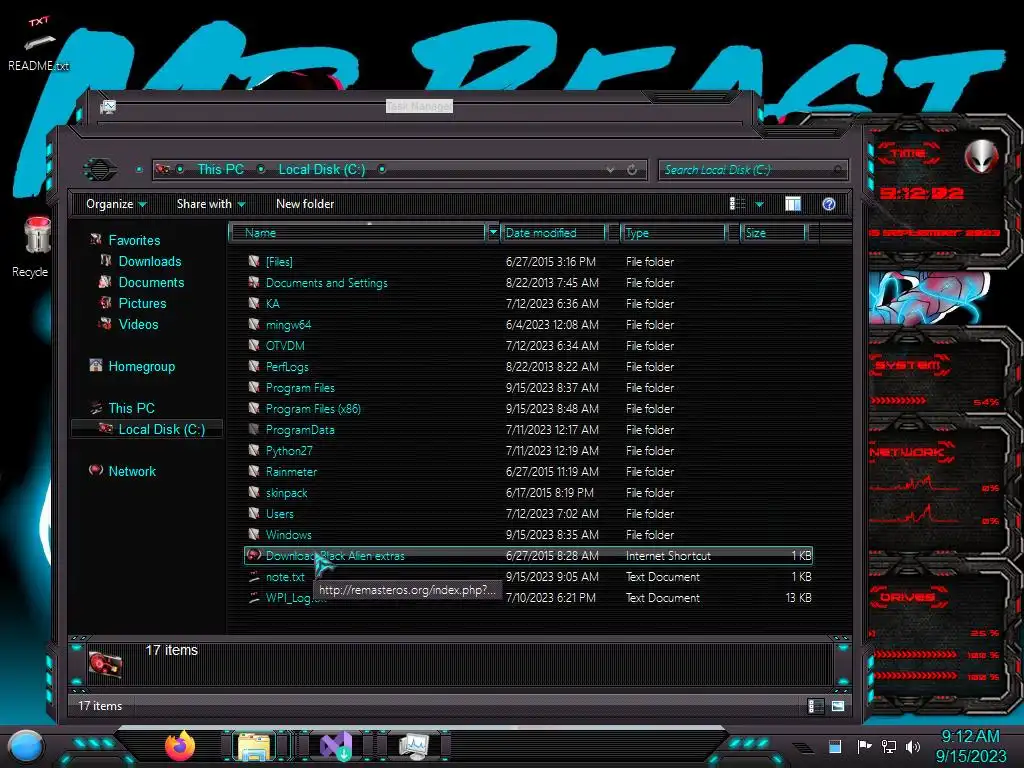Select This PC in navigation pane
Image resolution: width=1024 pixels, height=768 pixels.
tap(131, 408)
